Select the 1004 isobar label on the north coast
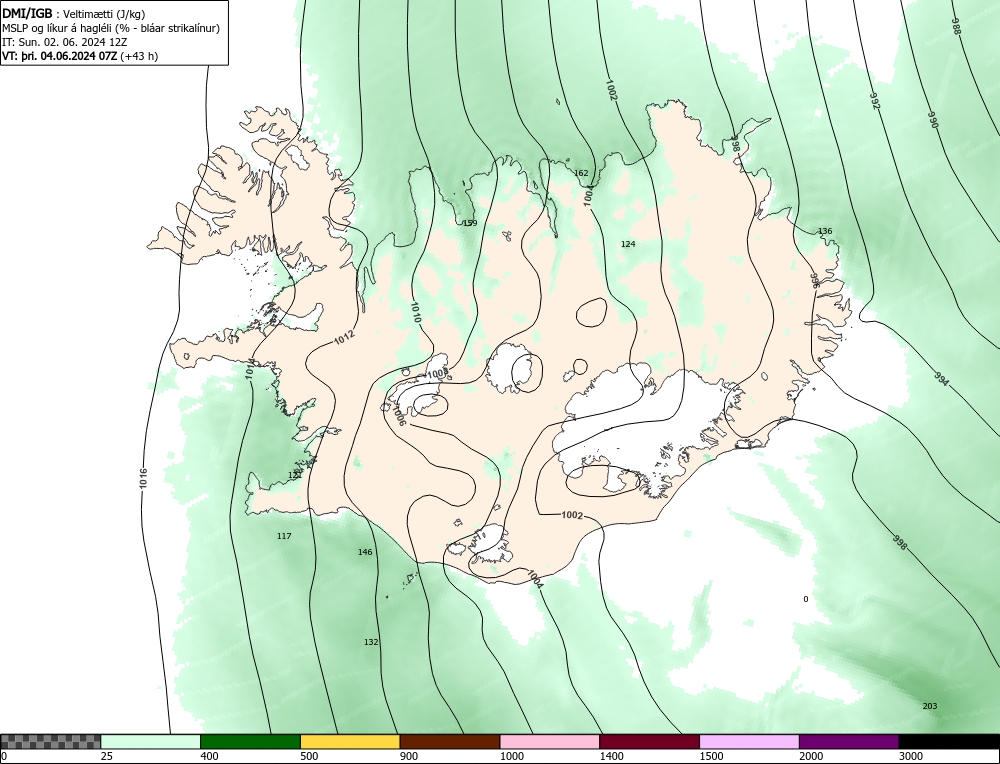 588,196
